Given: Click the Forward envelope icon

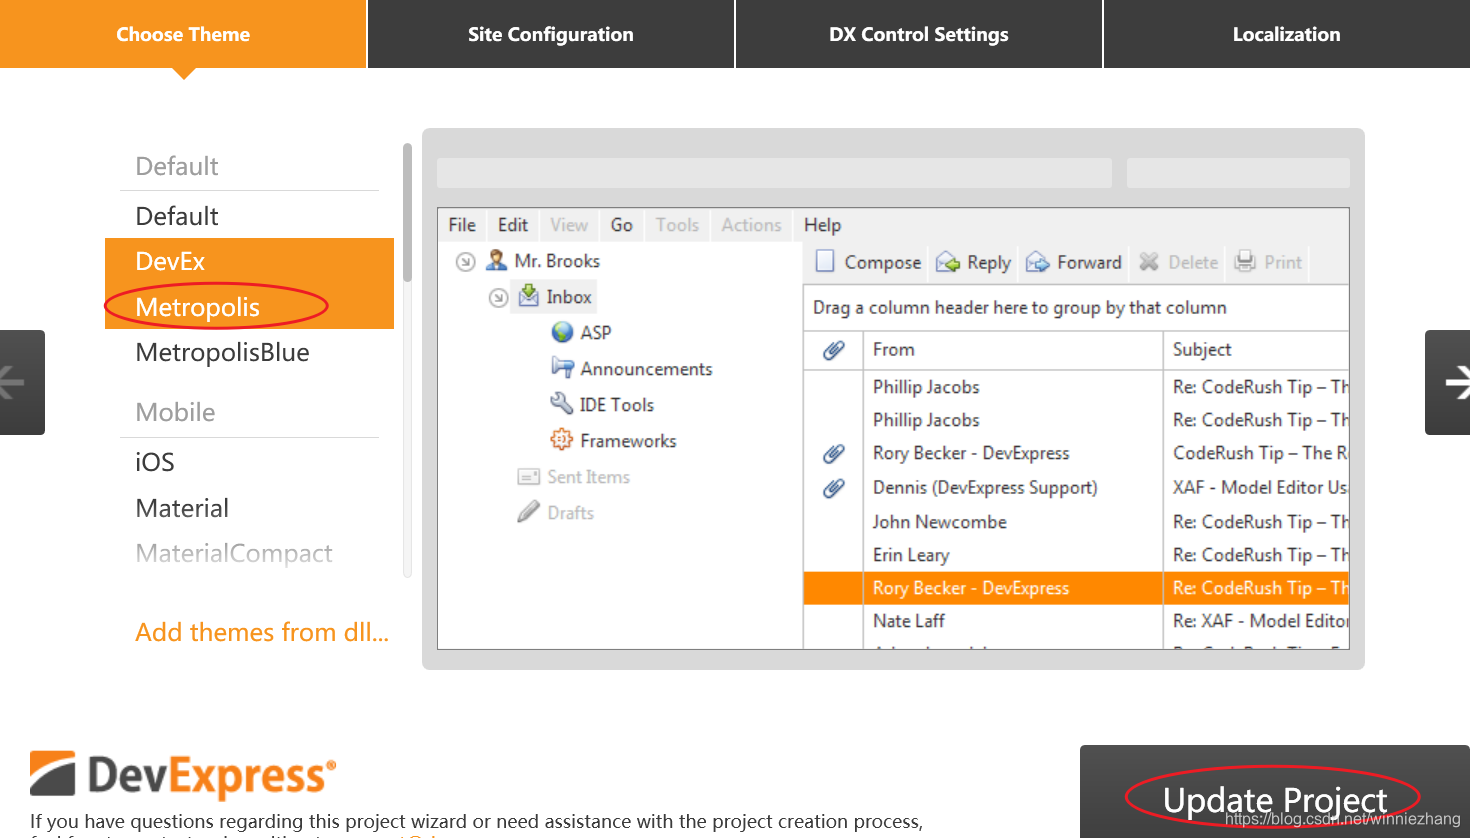Looking at the screenshot, I should coord(1038,262).
